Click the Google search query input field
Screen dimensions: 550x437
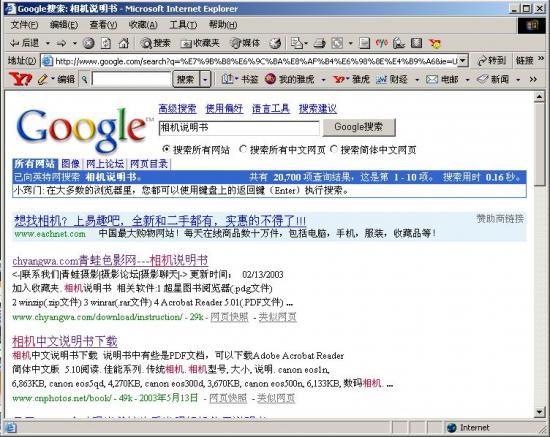(239, 128)
